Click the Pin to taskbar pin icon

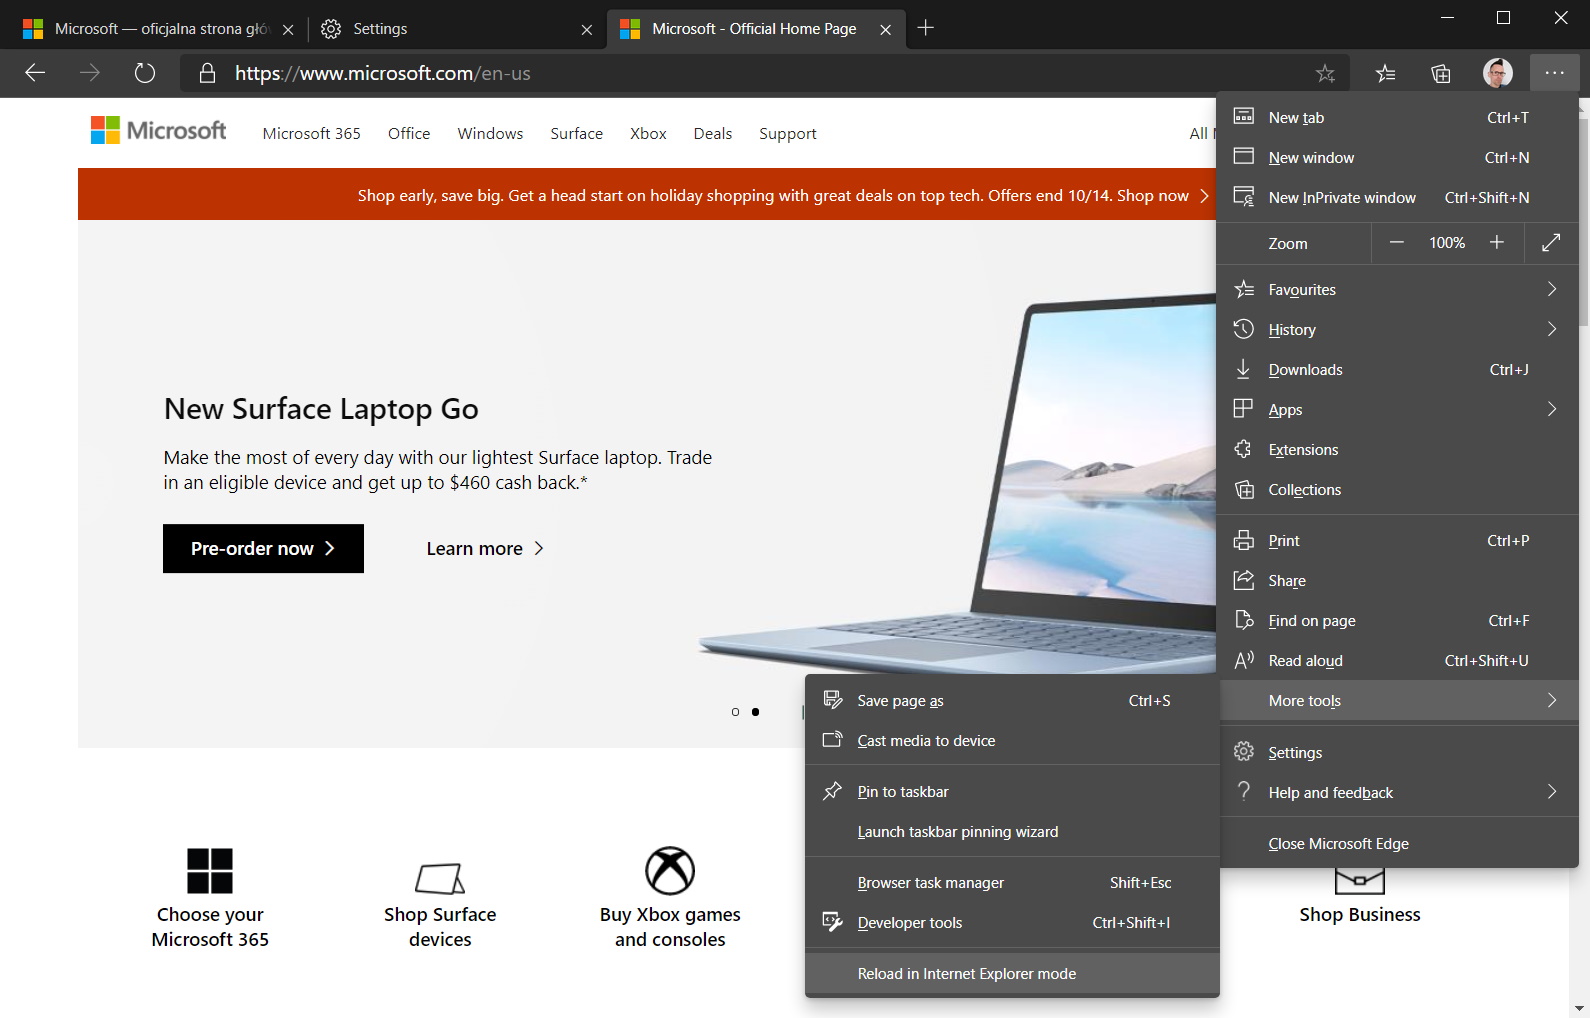[832, 792]
